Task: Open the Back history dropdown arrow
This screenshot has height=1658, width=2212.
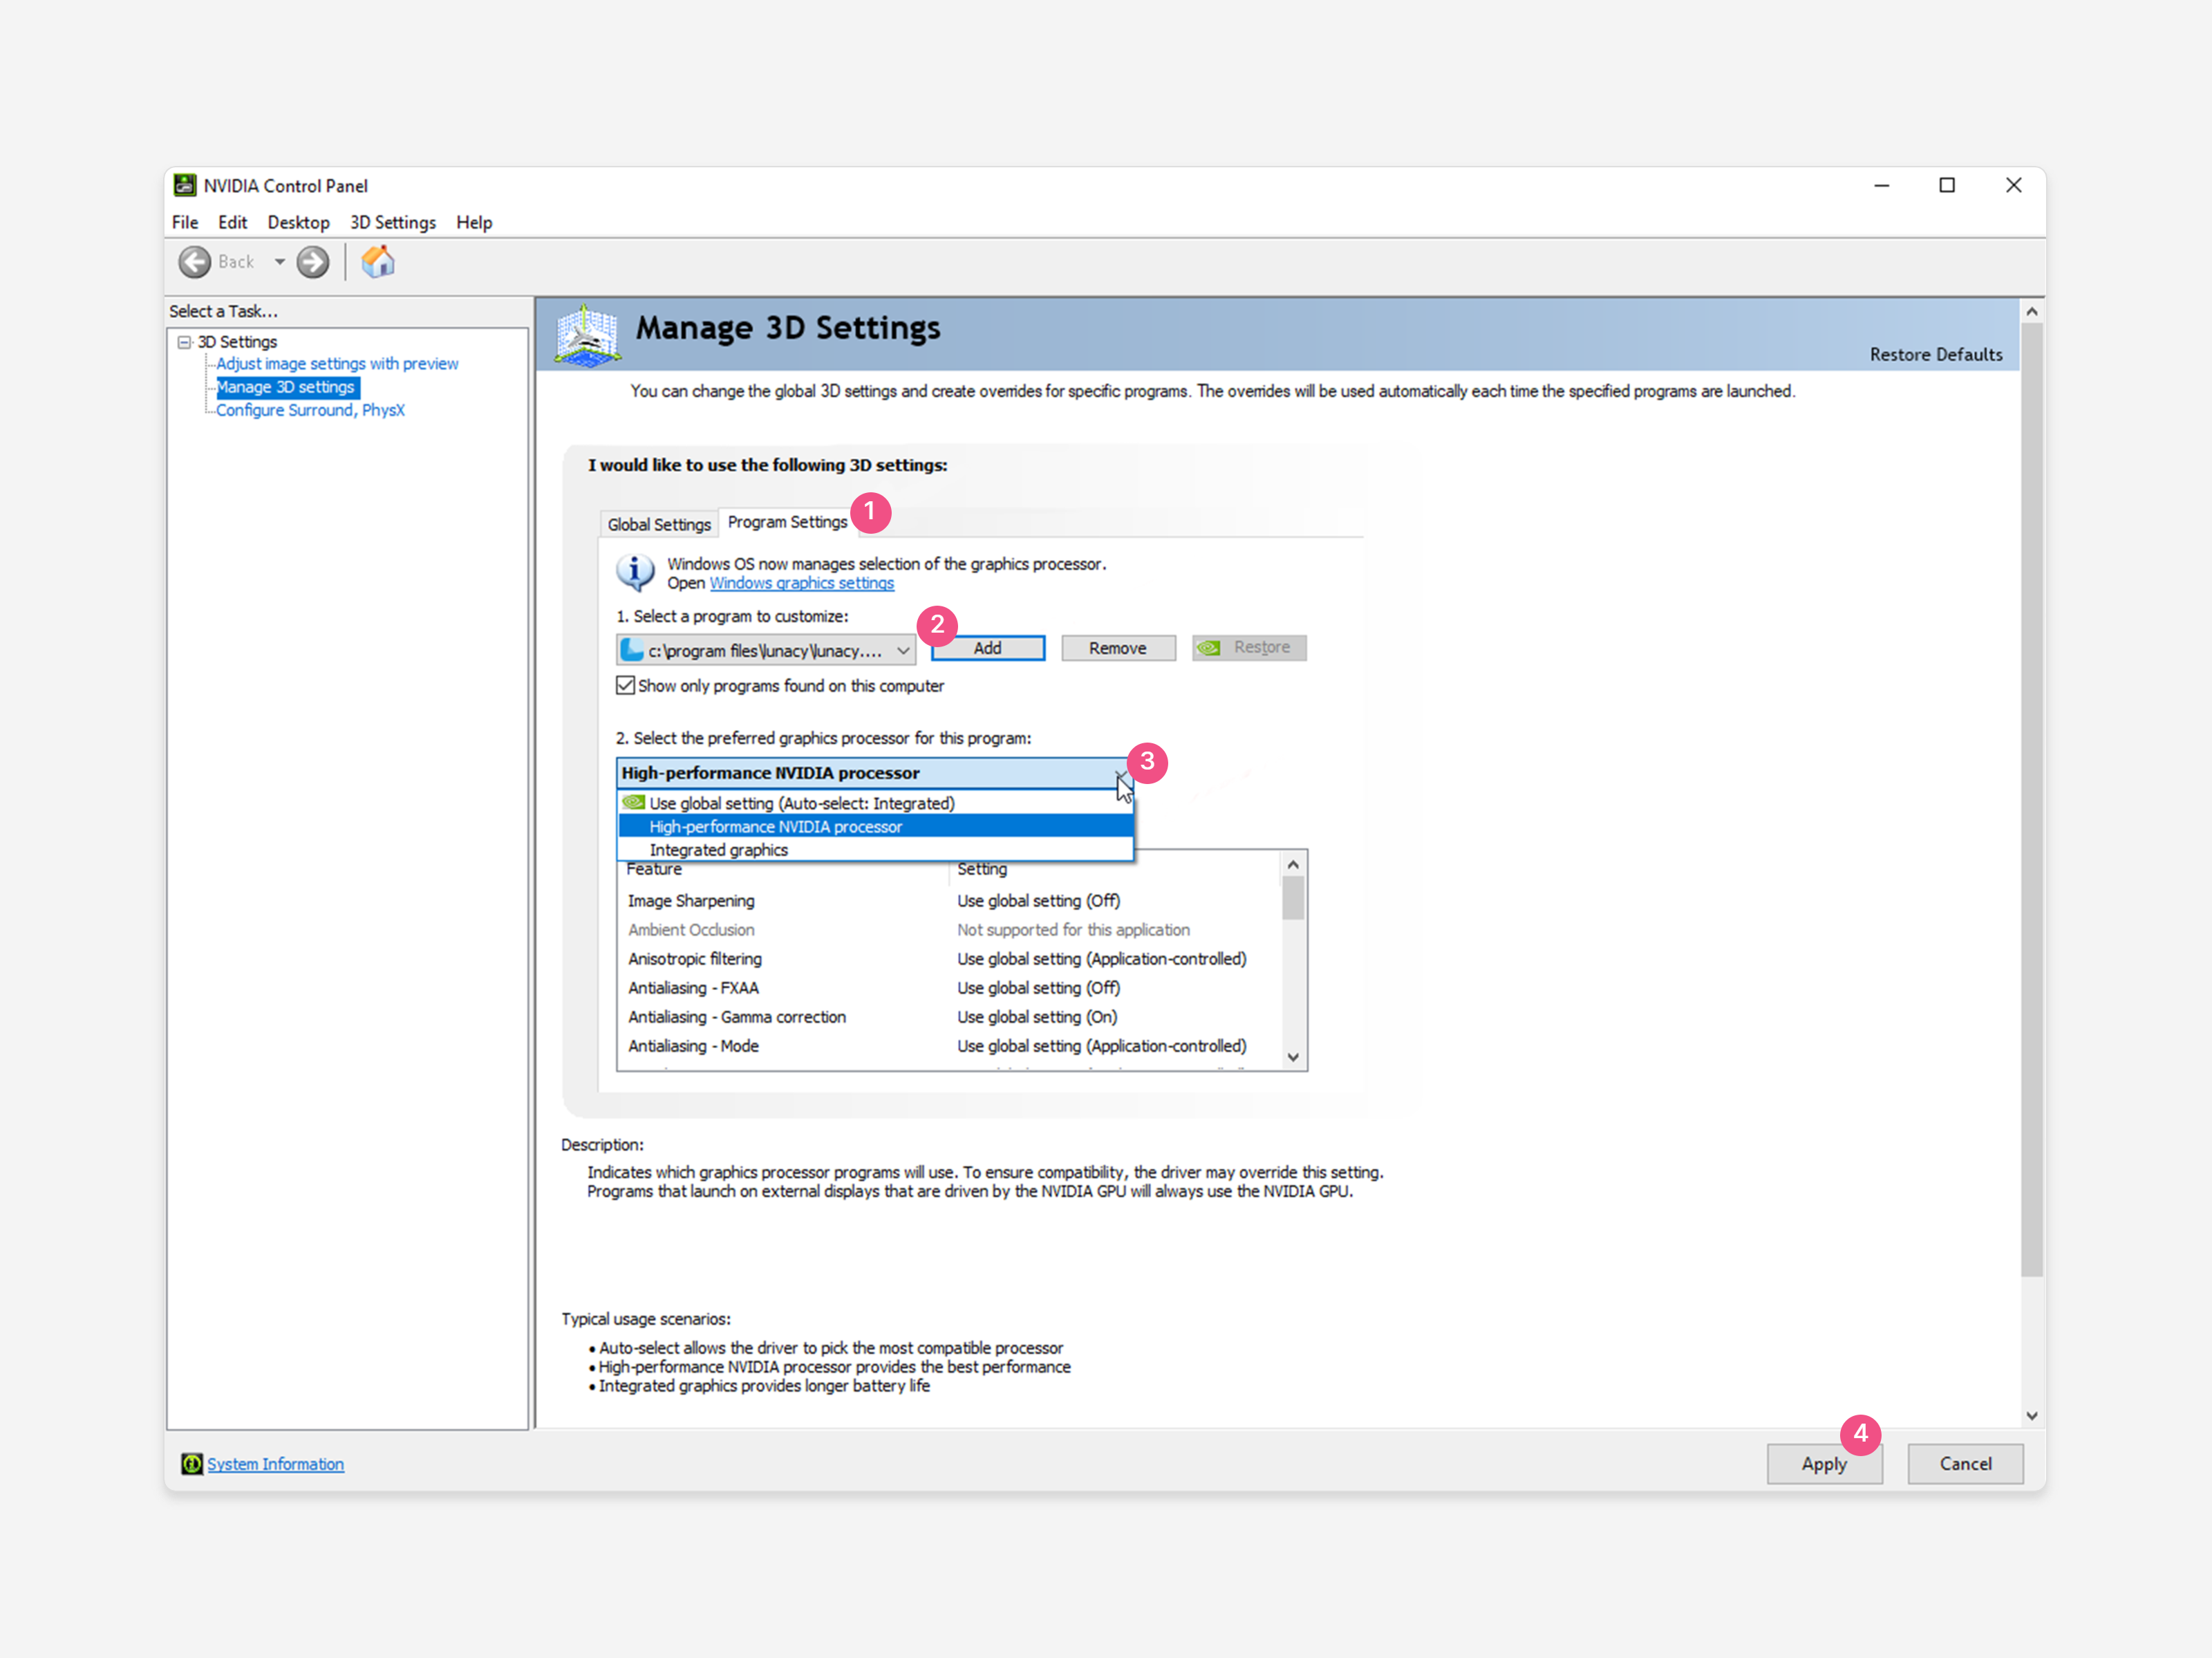Action: [280, 262]
